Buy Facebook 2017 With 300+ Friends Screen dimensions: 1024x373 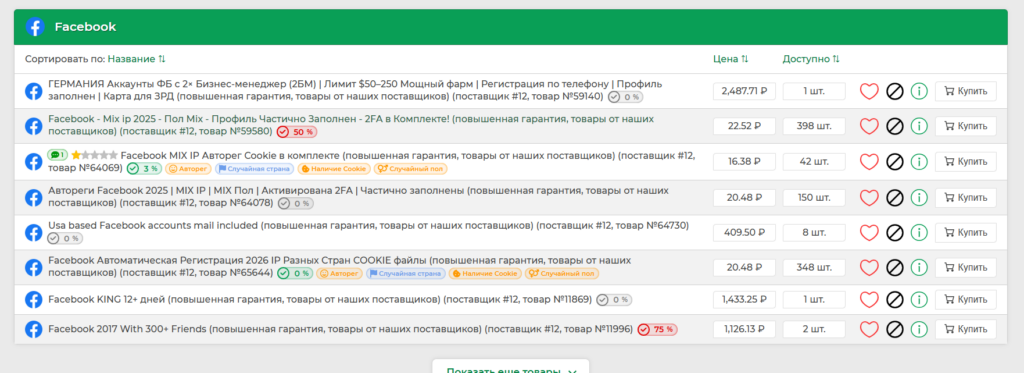(x=966, y=329)
